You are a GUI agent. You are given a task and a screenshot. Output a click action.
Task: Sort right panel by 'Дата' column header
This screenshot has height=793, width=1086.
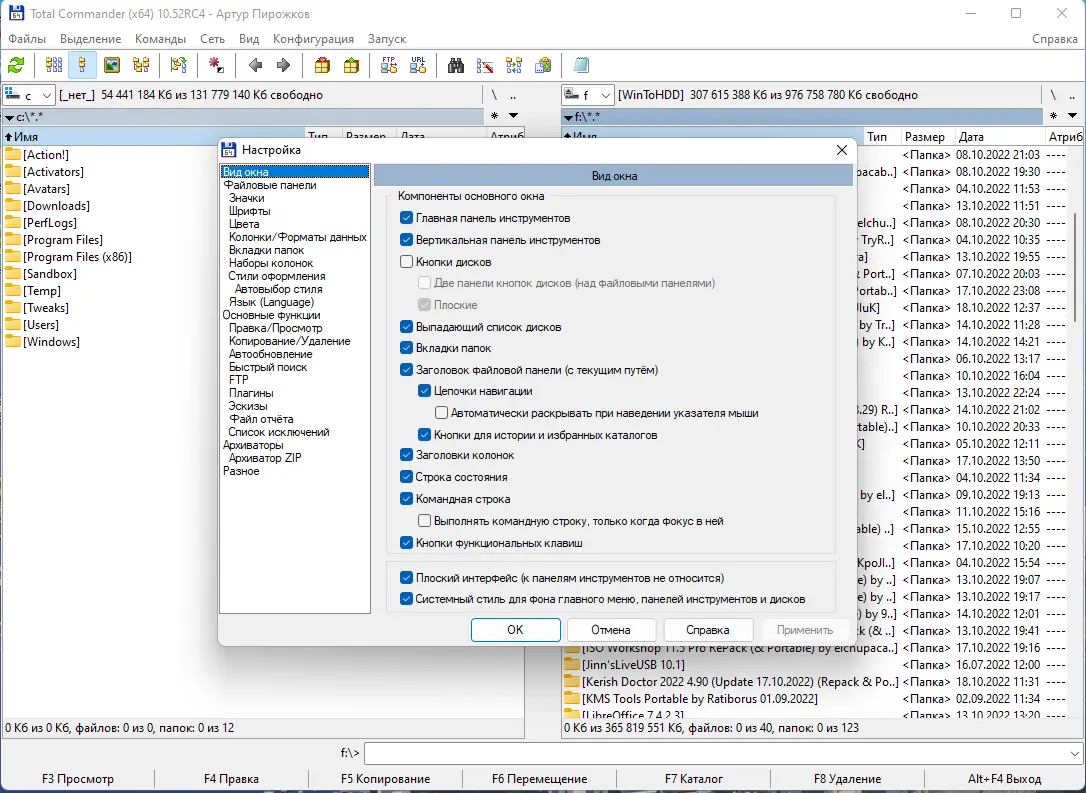click(x=998, y=136)
